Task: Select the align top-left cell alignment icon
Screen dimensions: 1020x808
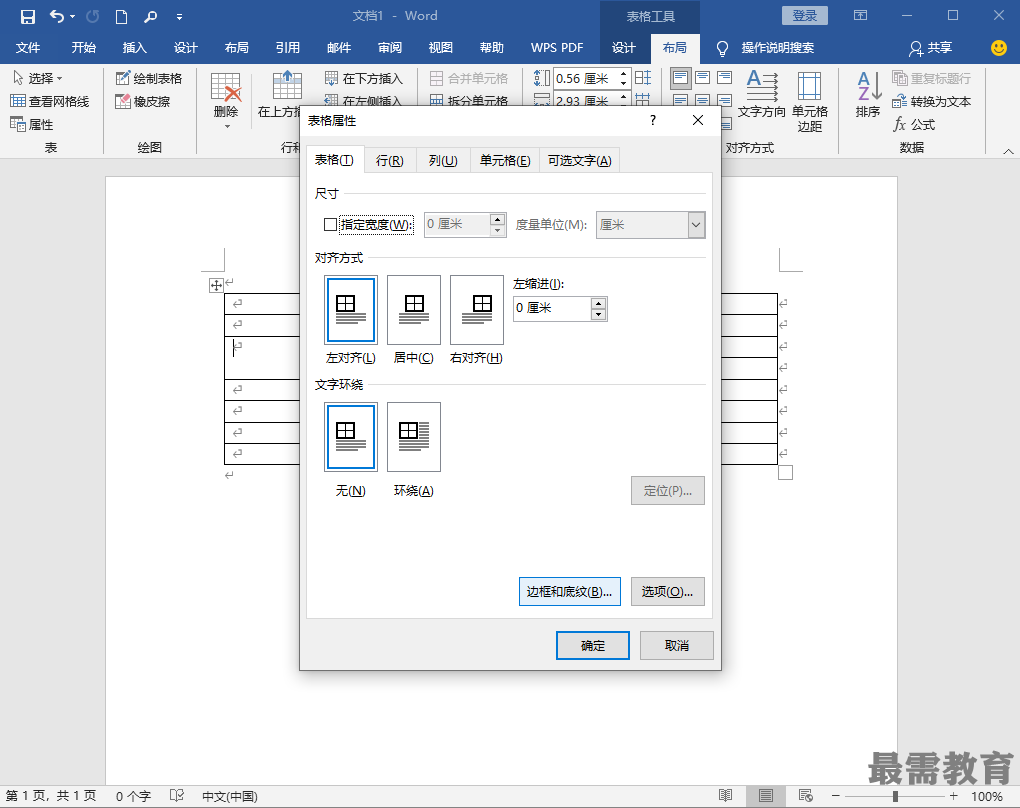Action: (x=680, y=78)
